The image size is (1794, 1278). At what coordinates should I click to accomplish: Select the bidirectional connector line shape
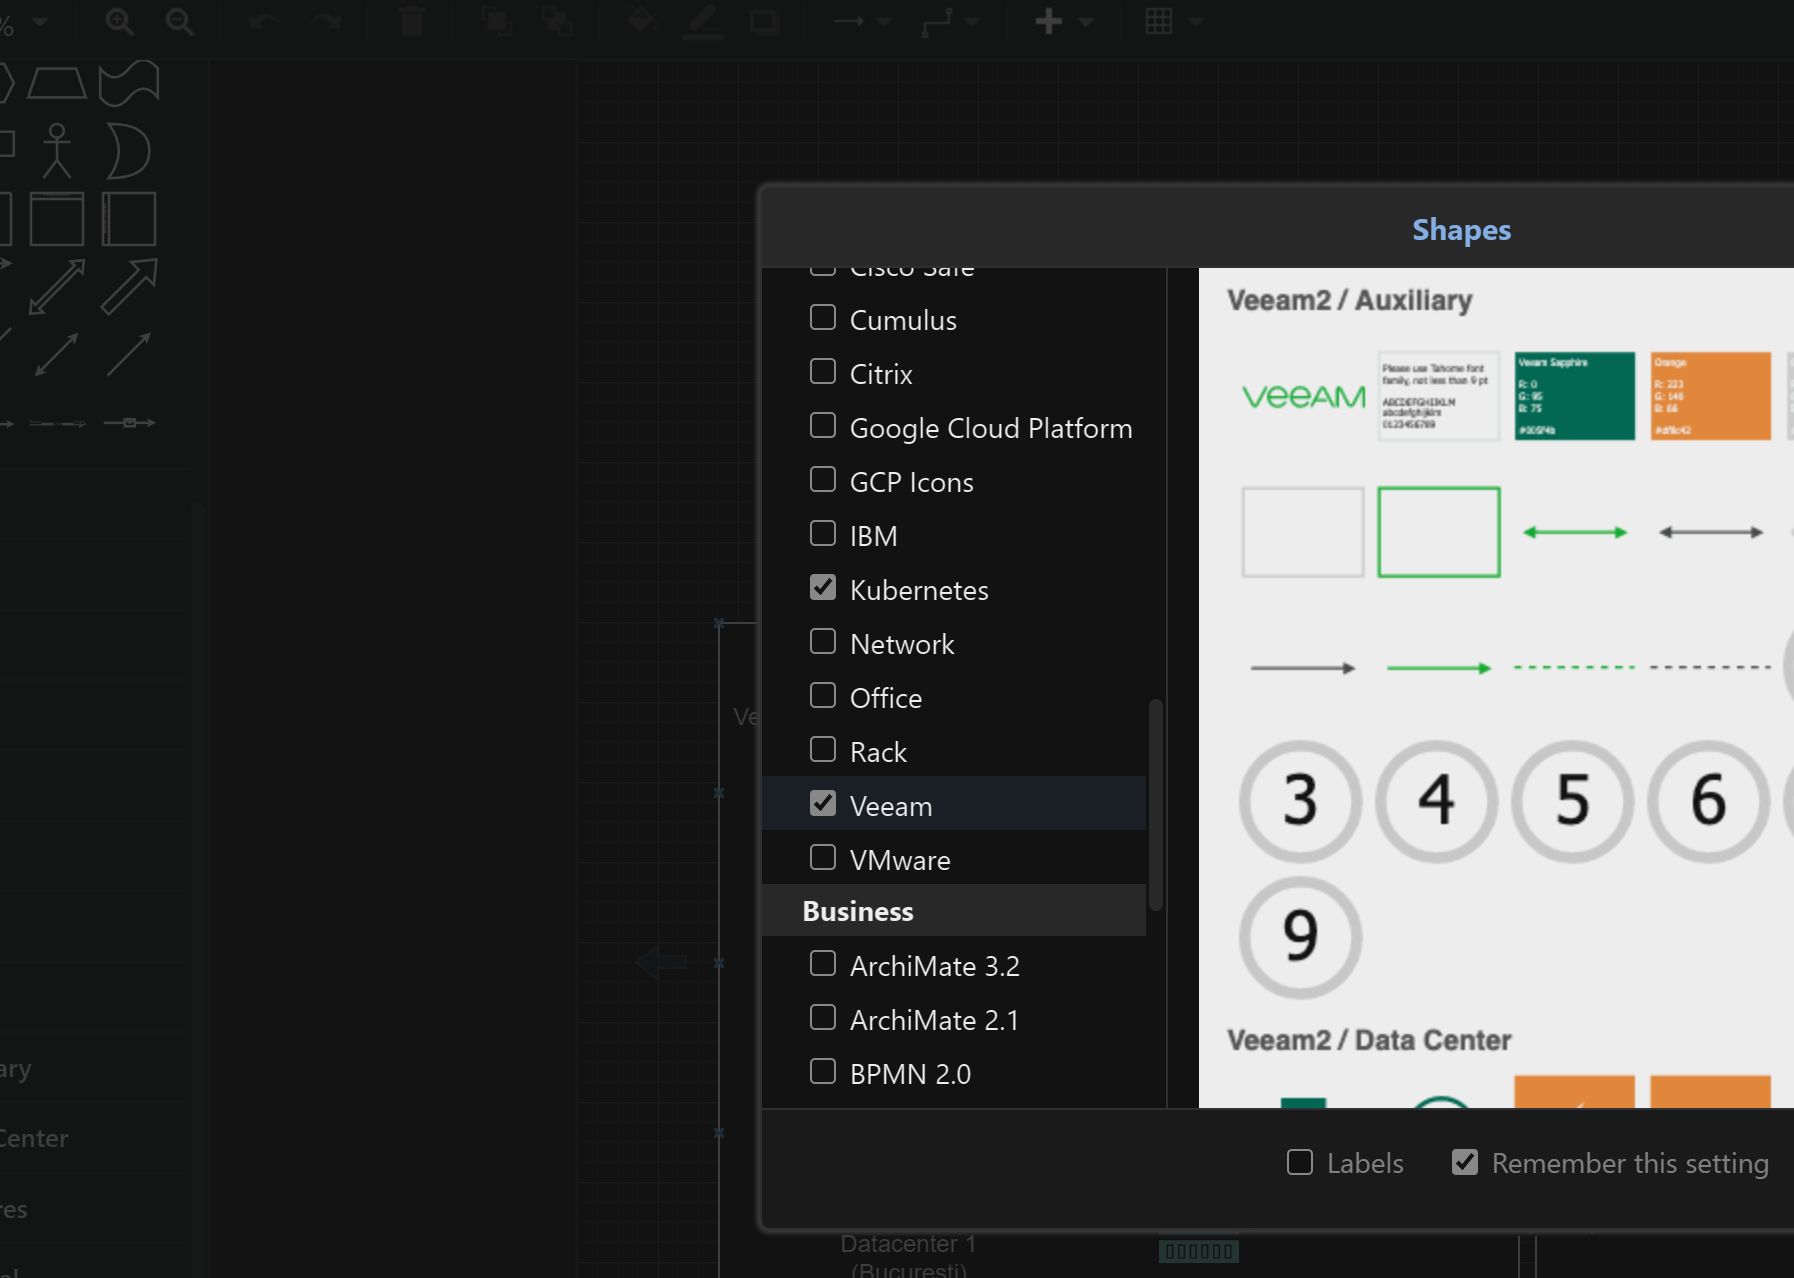(x=57, y=355)
